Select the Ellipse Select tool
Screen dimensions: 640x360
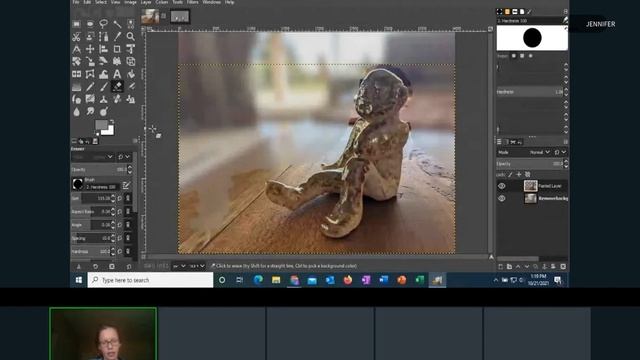[90, 24]
